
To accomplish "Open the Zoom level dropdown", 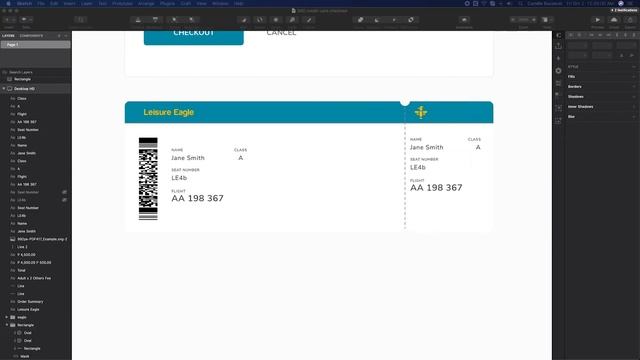I will click(523, 20).
